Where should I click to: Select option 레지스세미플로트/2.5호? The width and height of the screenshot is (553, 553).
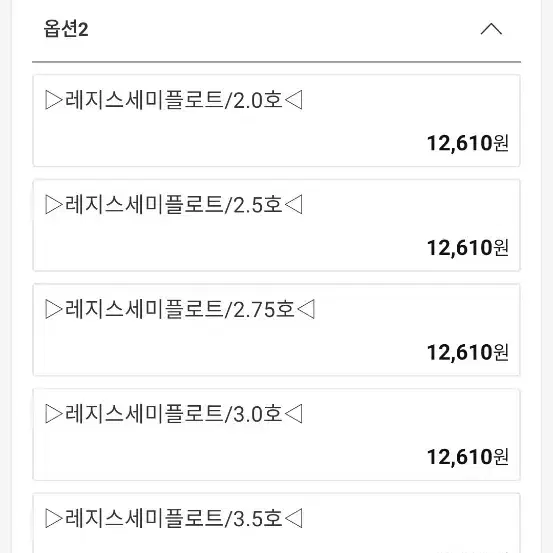pos(276,225)
